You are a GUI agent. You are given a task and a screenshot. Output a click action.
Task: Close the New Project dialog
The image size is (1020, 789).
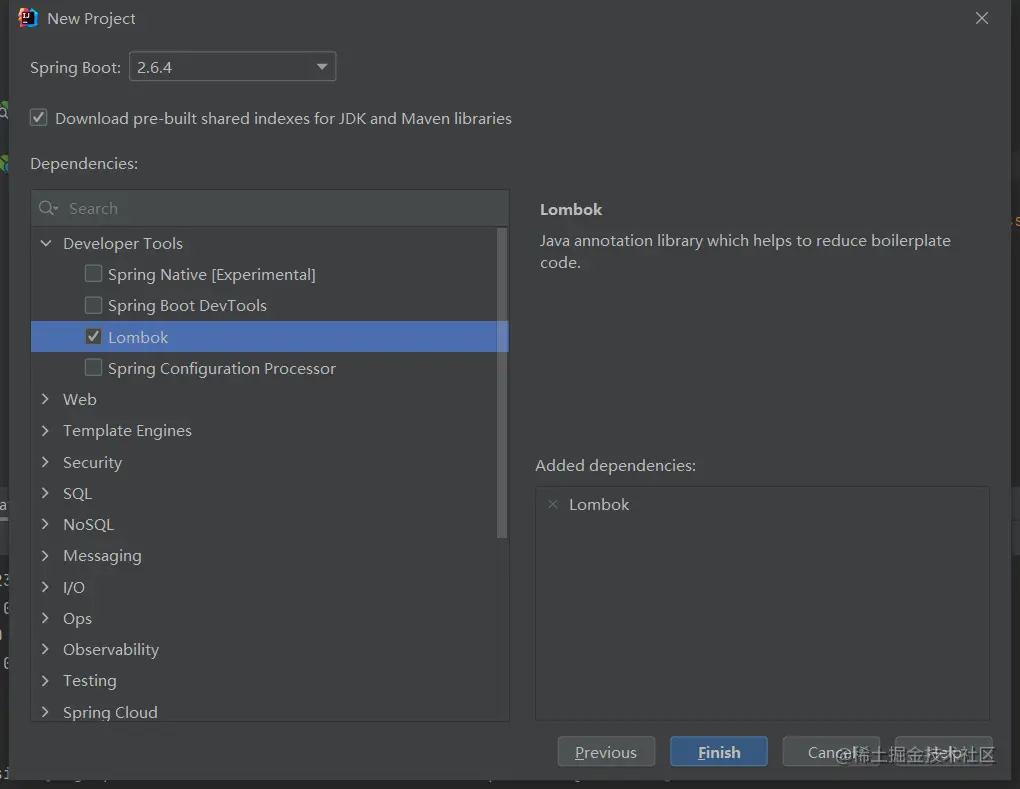[x=982, y=18]
